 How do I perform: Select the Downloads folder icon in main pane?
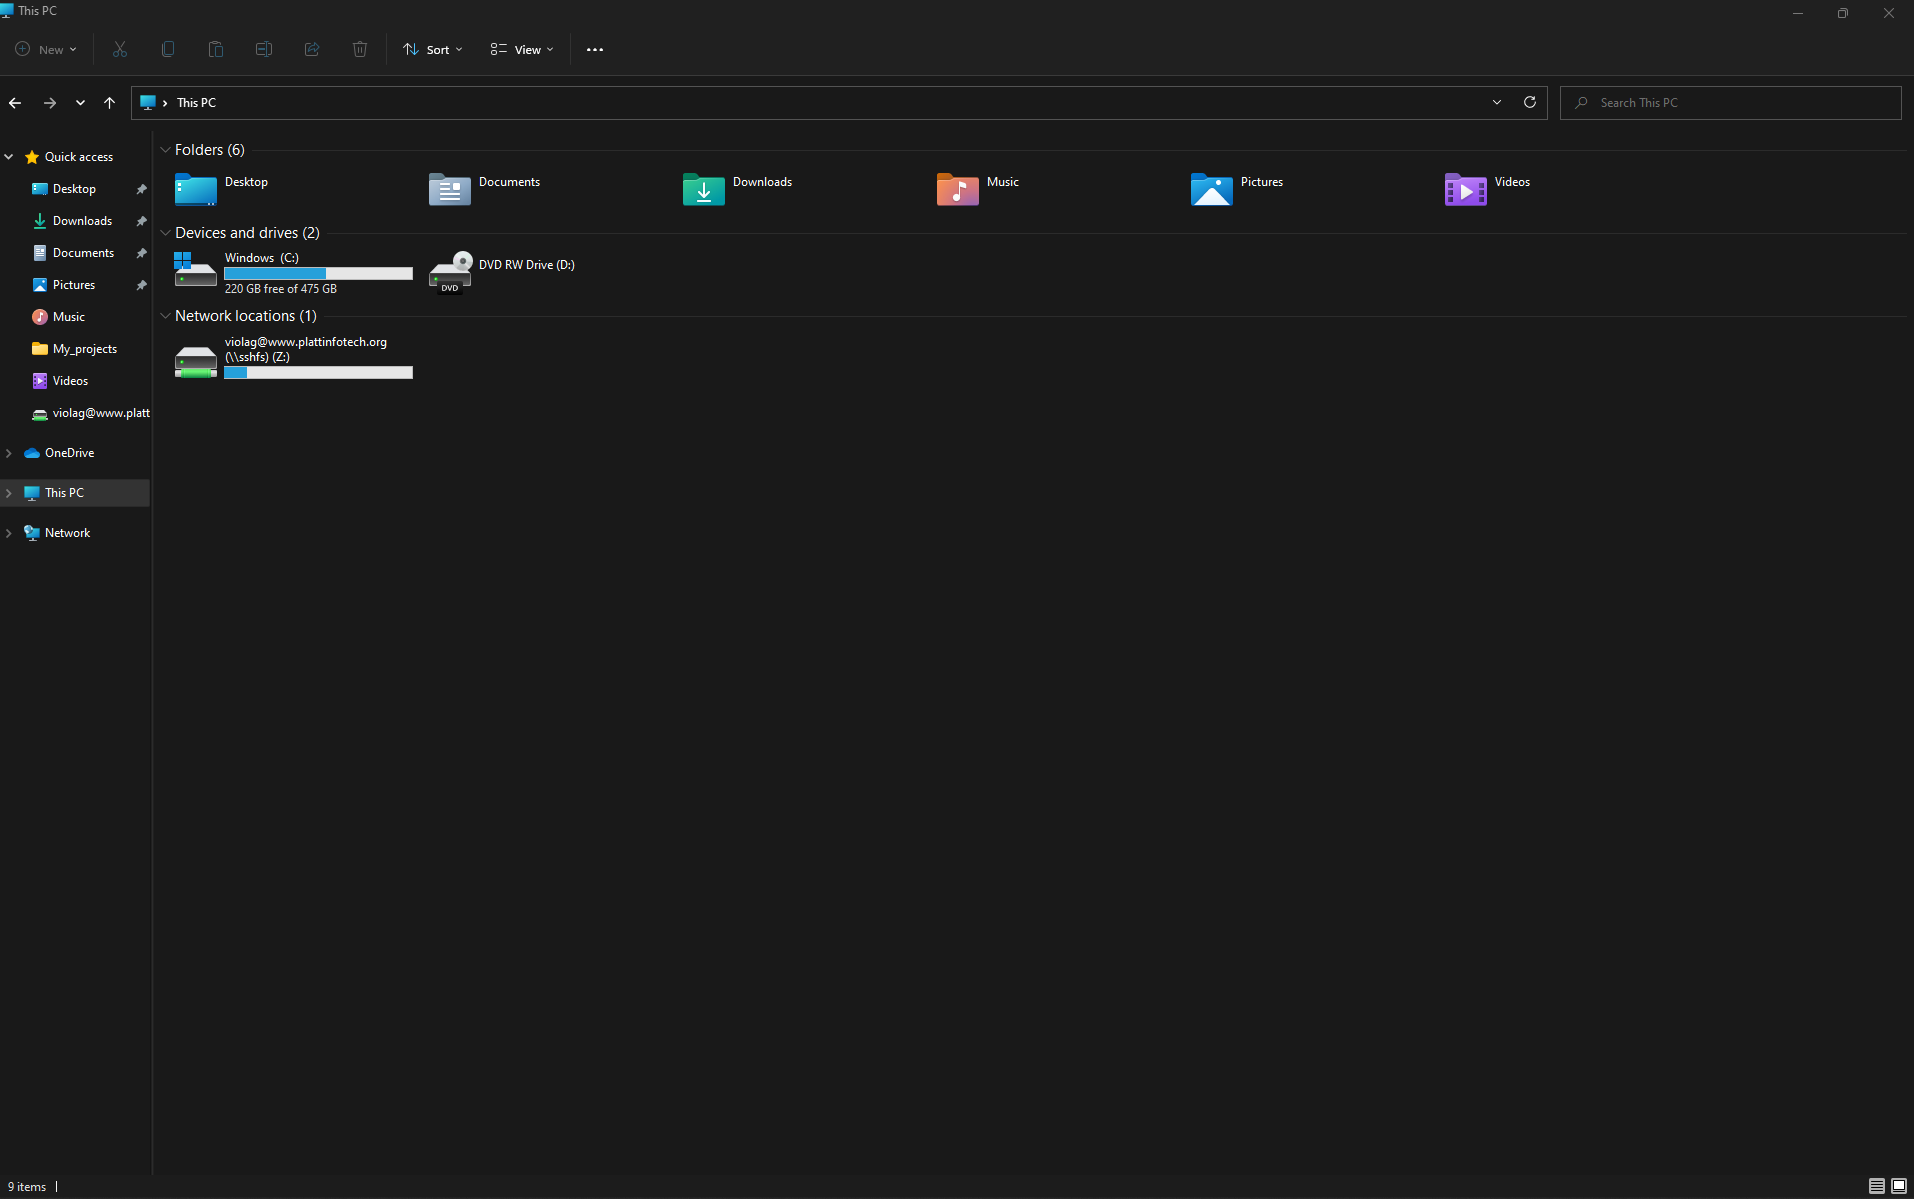coord(704,189)
